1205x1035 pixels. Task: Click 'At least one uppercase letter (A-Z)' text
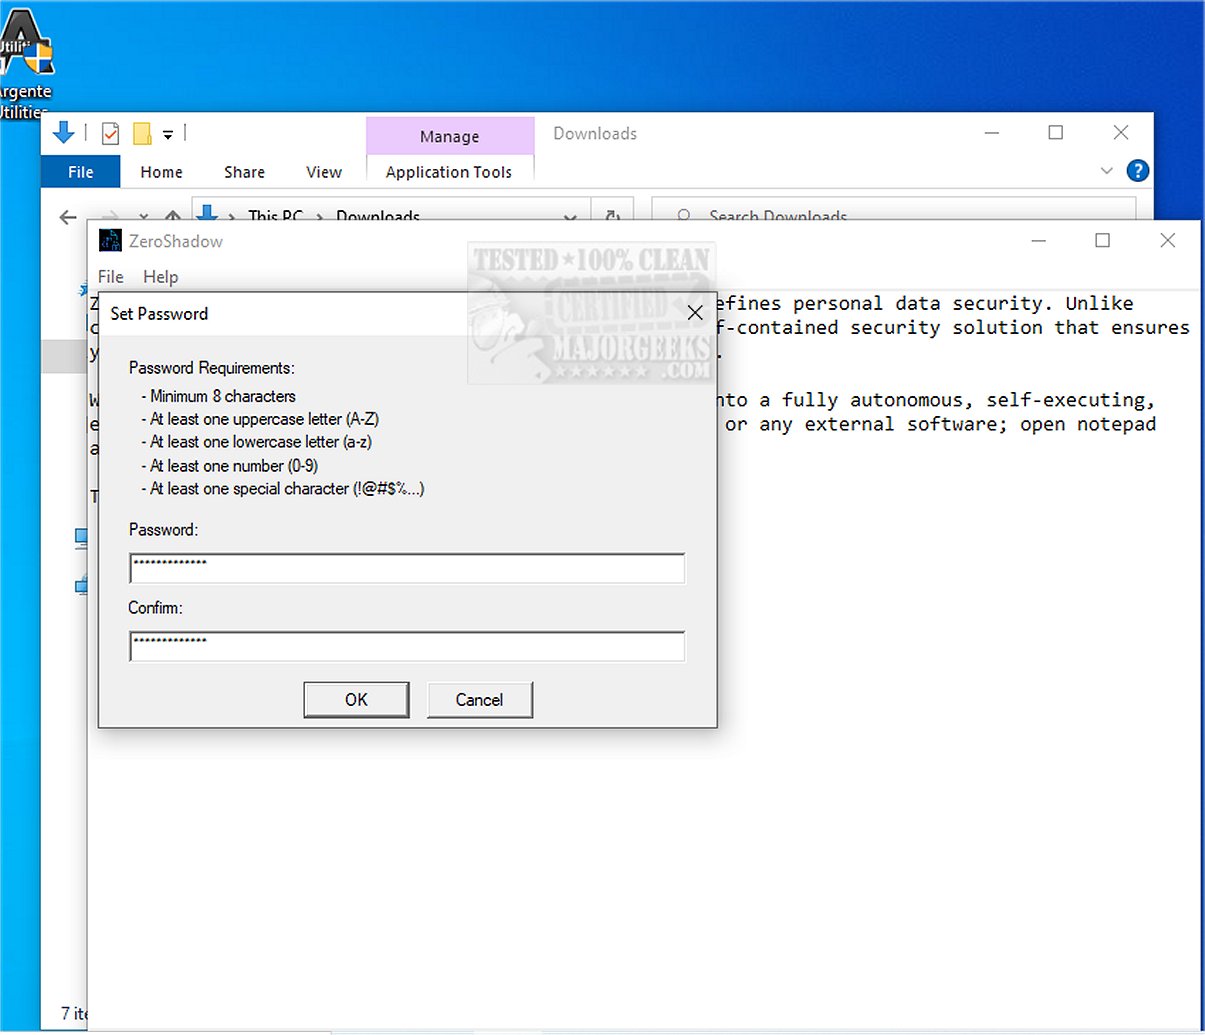(x=260, y=419)
